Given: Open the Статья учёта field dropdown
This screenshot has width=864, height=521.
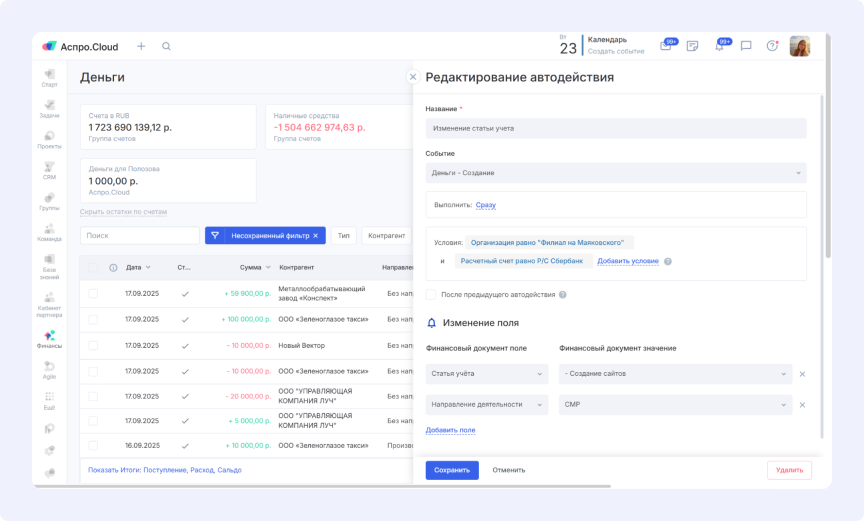Looking at the screenshot, I should click(x=486, y=374).
